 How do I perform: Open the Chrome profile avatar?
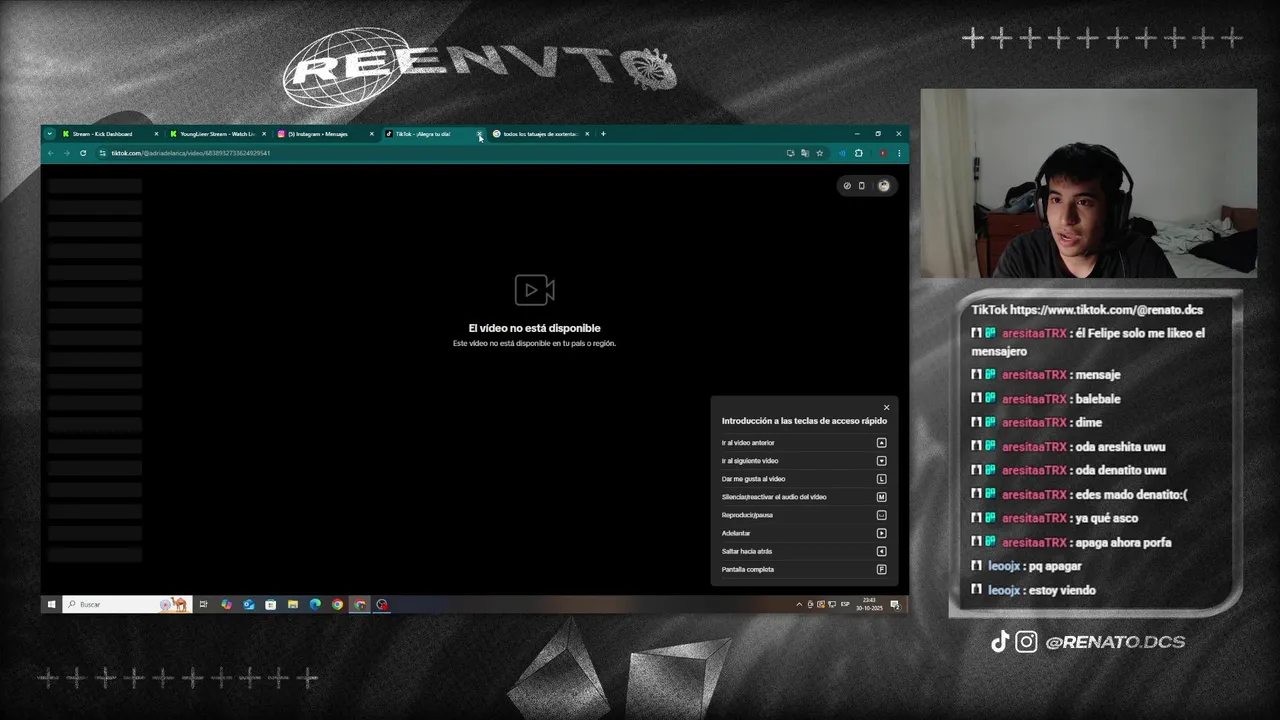[x=882, y=153]
